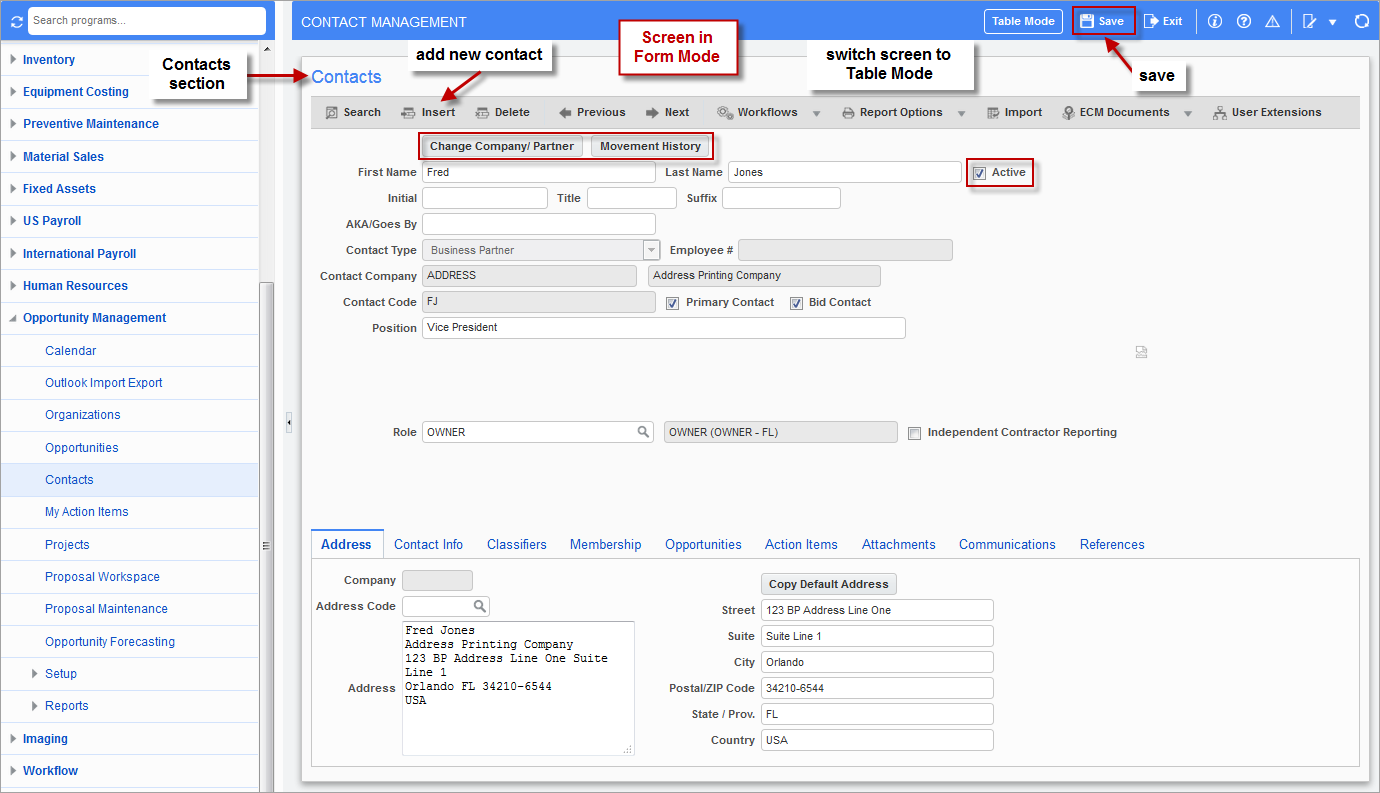
Task: Open User Extensions toolbar item
Action: click(x=1266, y=113)
